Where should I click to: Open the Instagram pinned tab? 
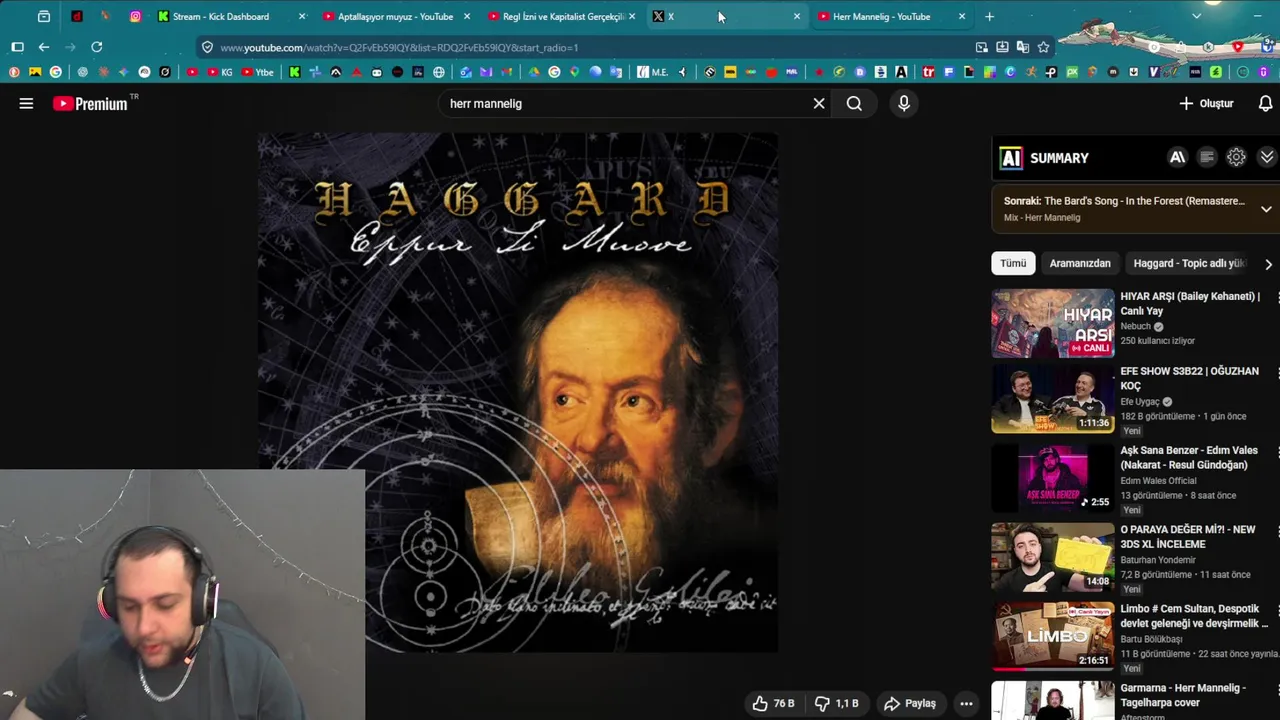pyautogui.click(x=135, y=16)
